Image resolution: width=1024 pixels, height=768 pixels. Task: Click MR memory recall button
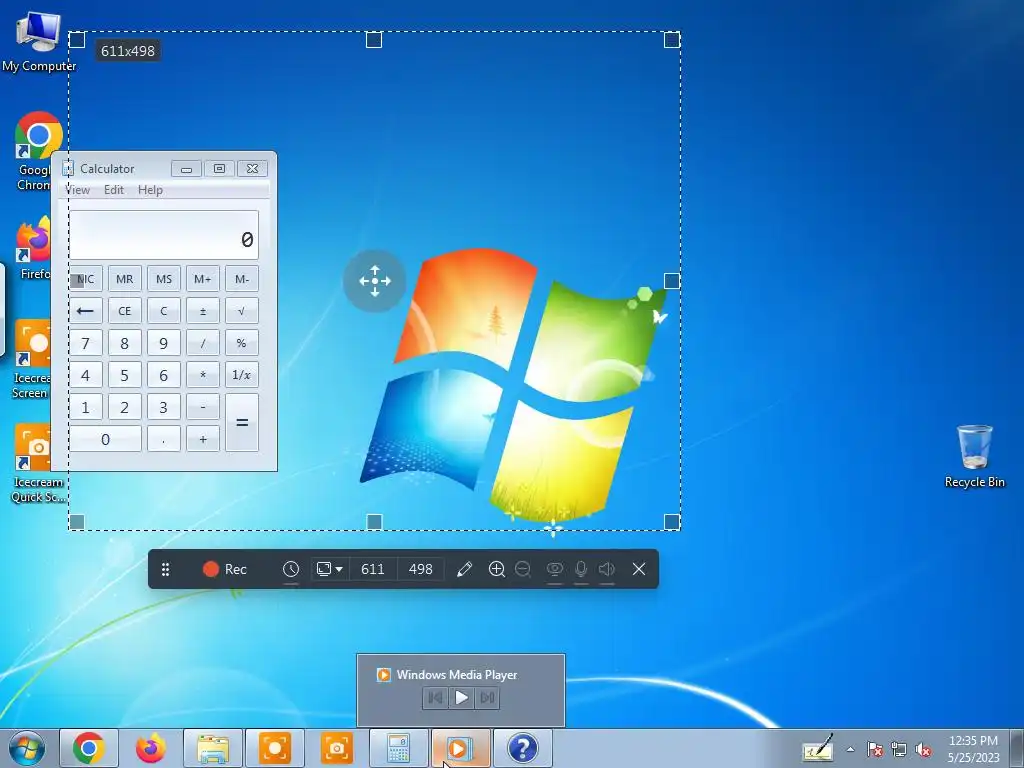click(125, 279)
